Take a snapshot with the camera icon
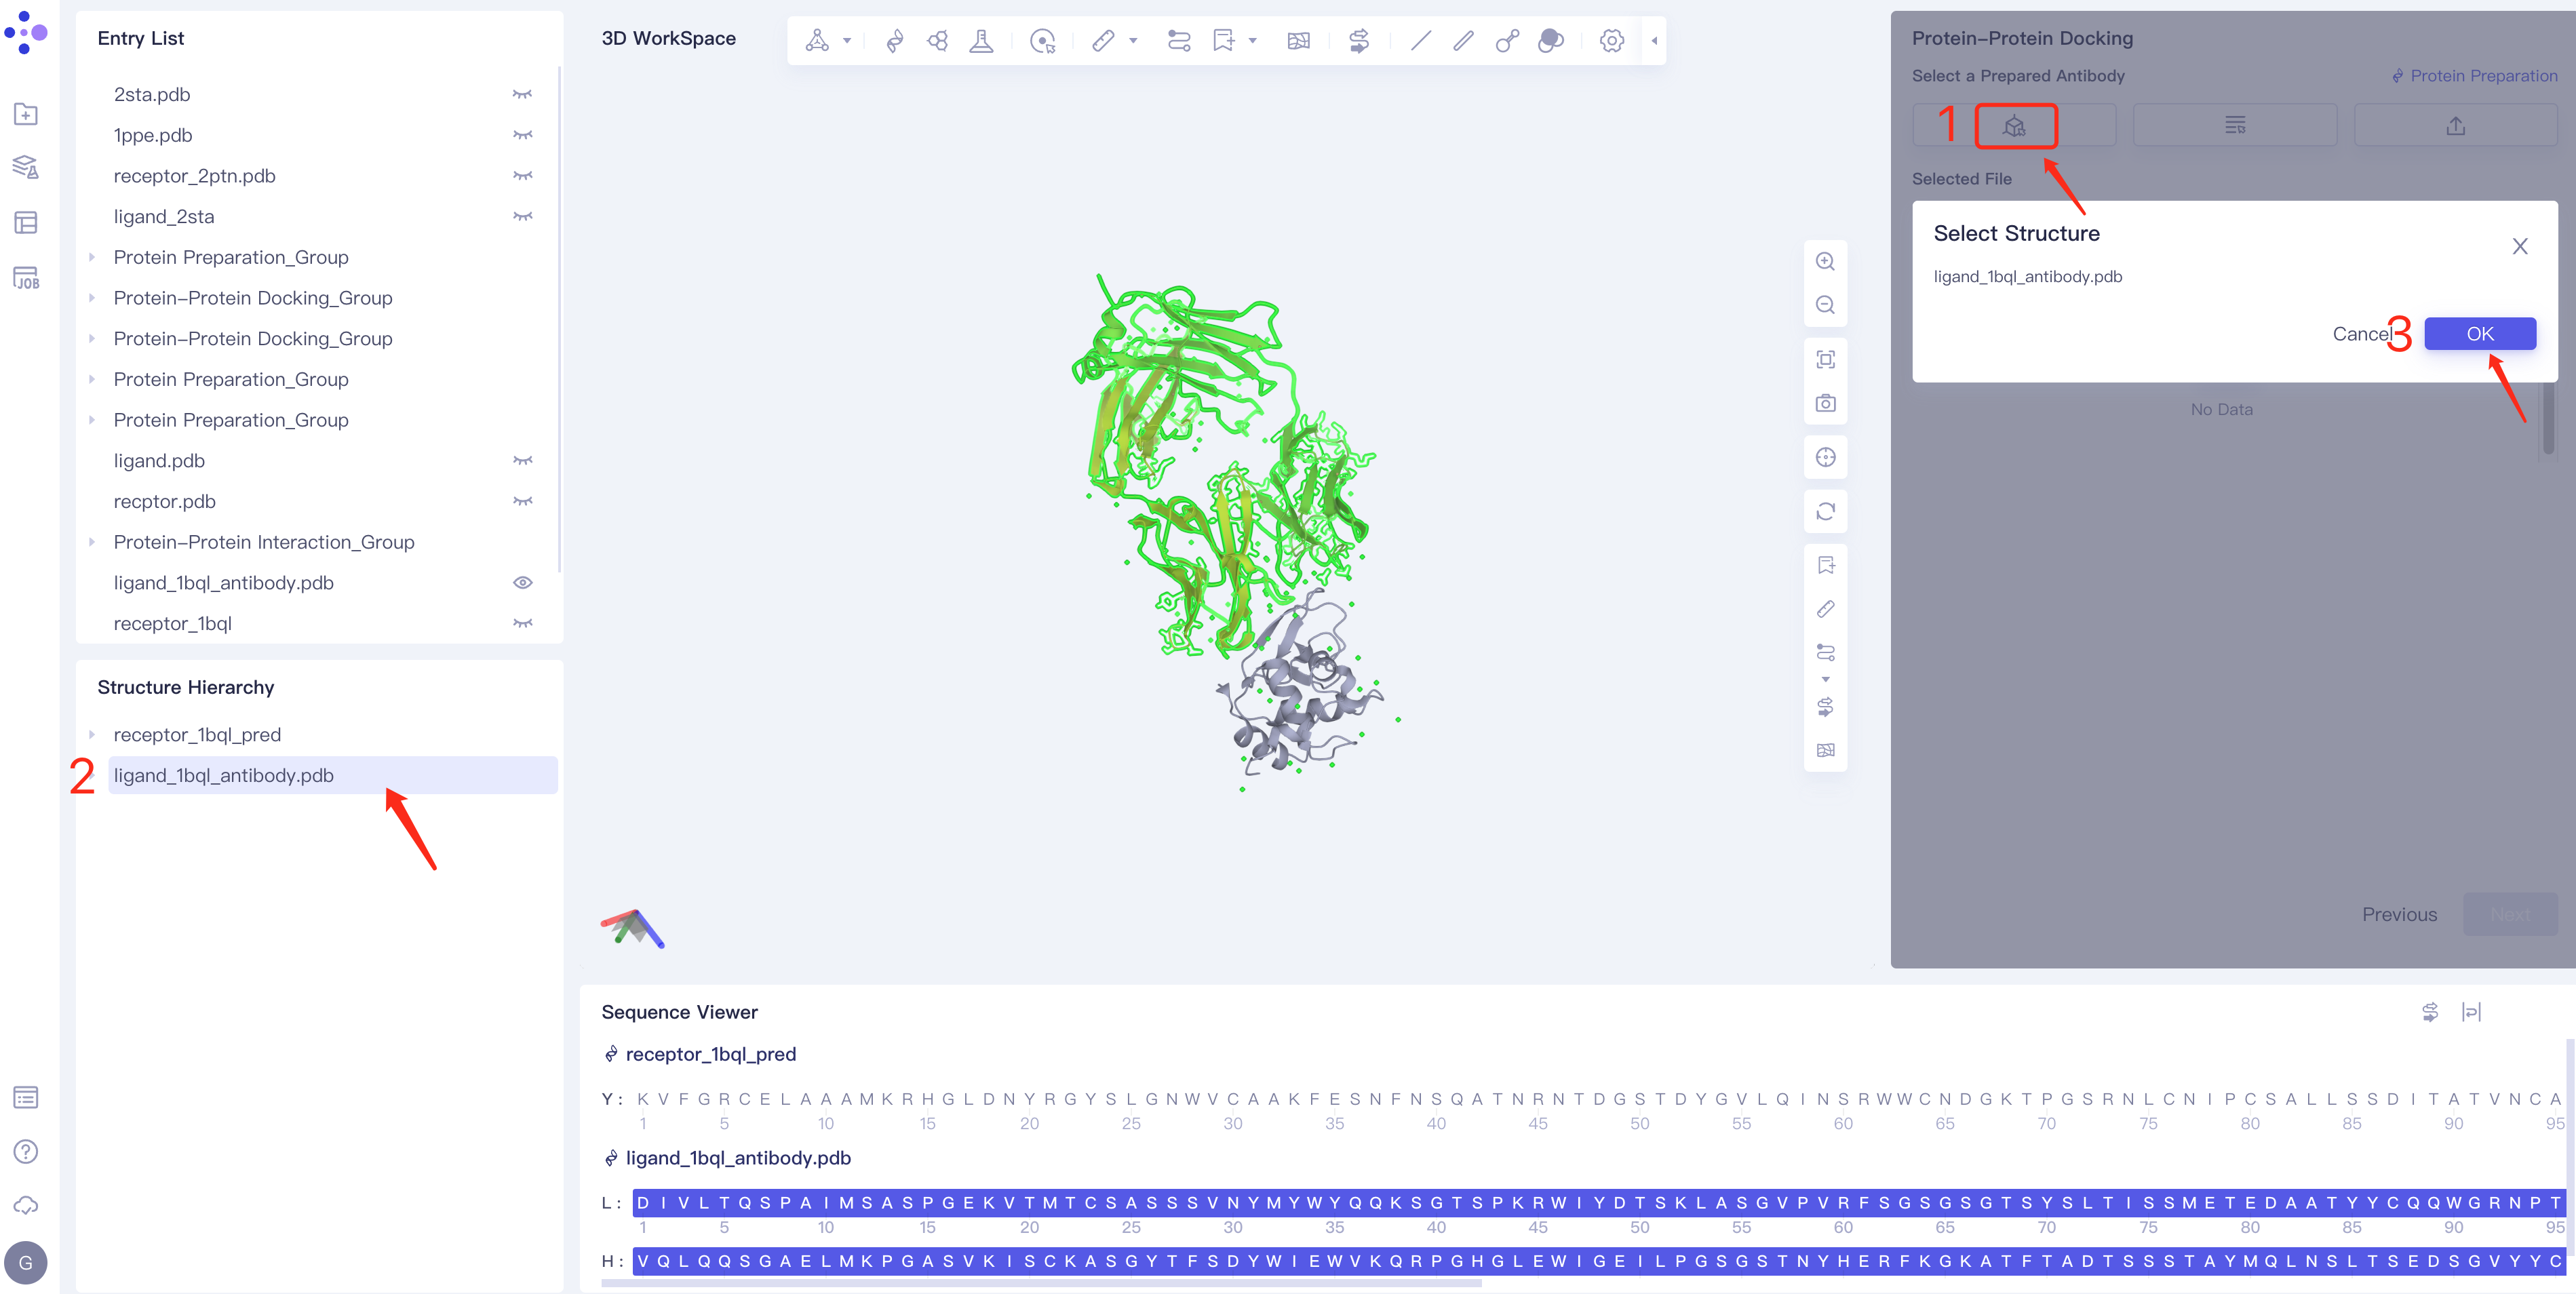The image size is (2576, 1294). pyautogui.click(x=1825, y=403)
